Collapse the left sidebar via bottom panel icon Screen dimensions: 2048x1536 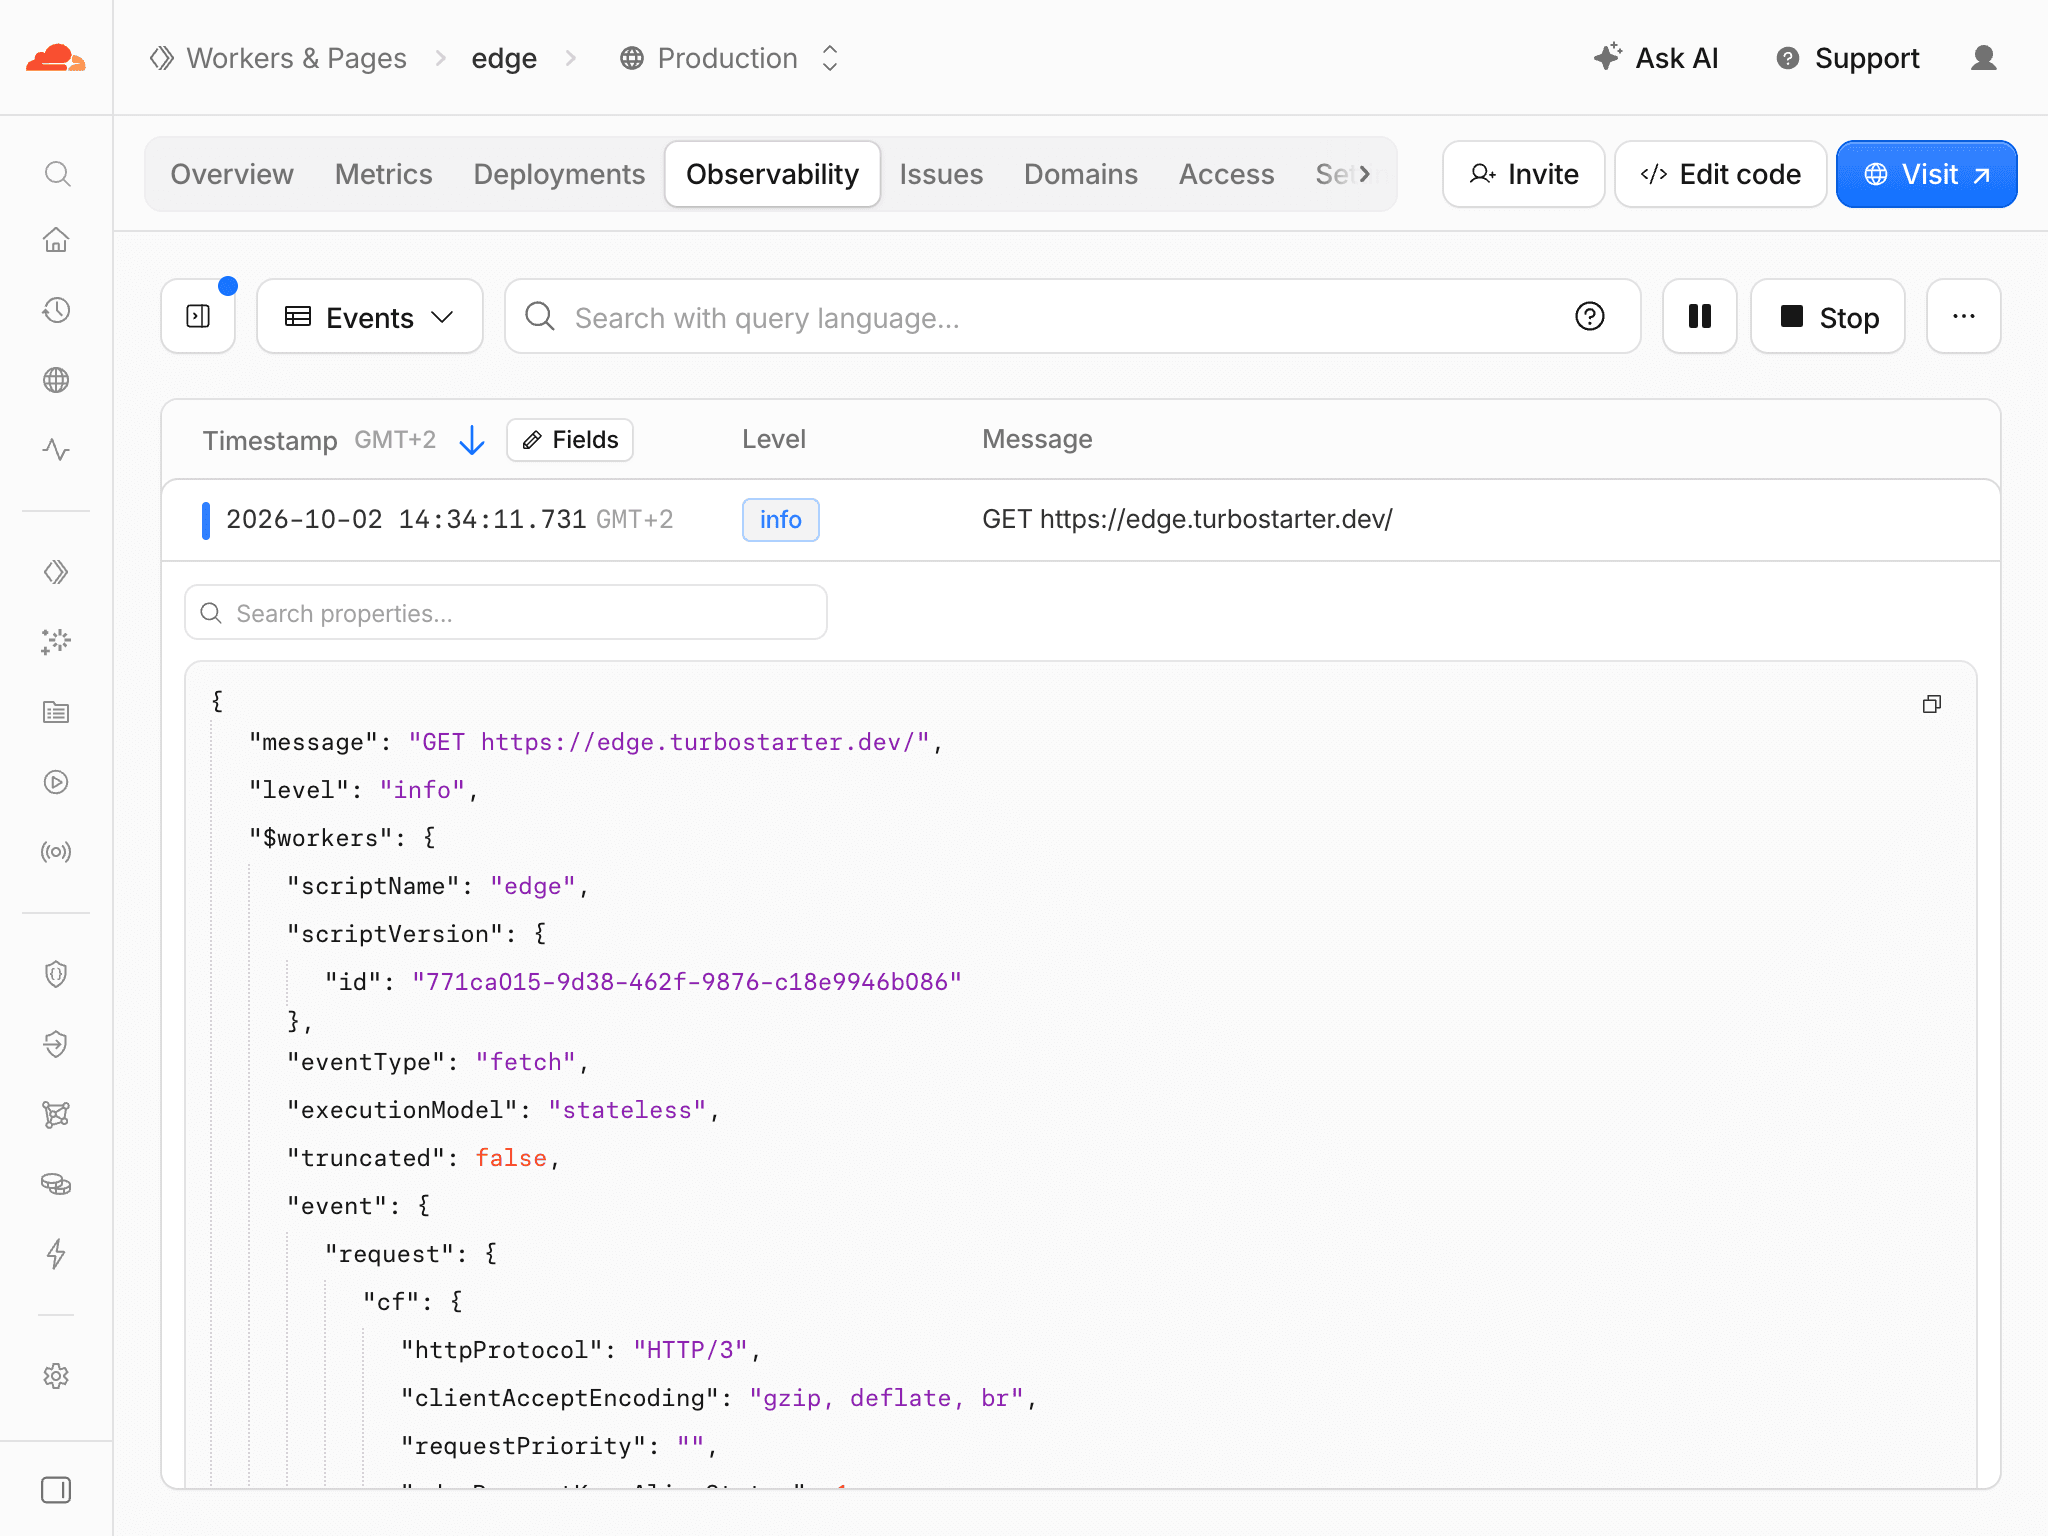pyautogui.click(x=56, y=1490)
